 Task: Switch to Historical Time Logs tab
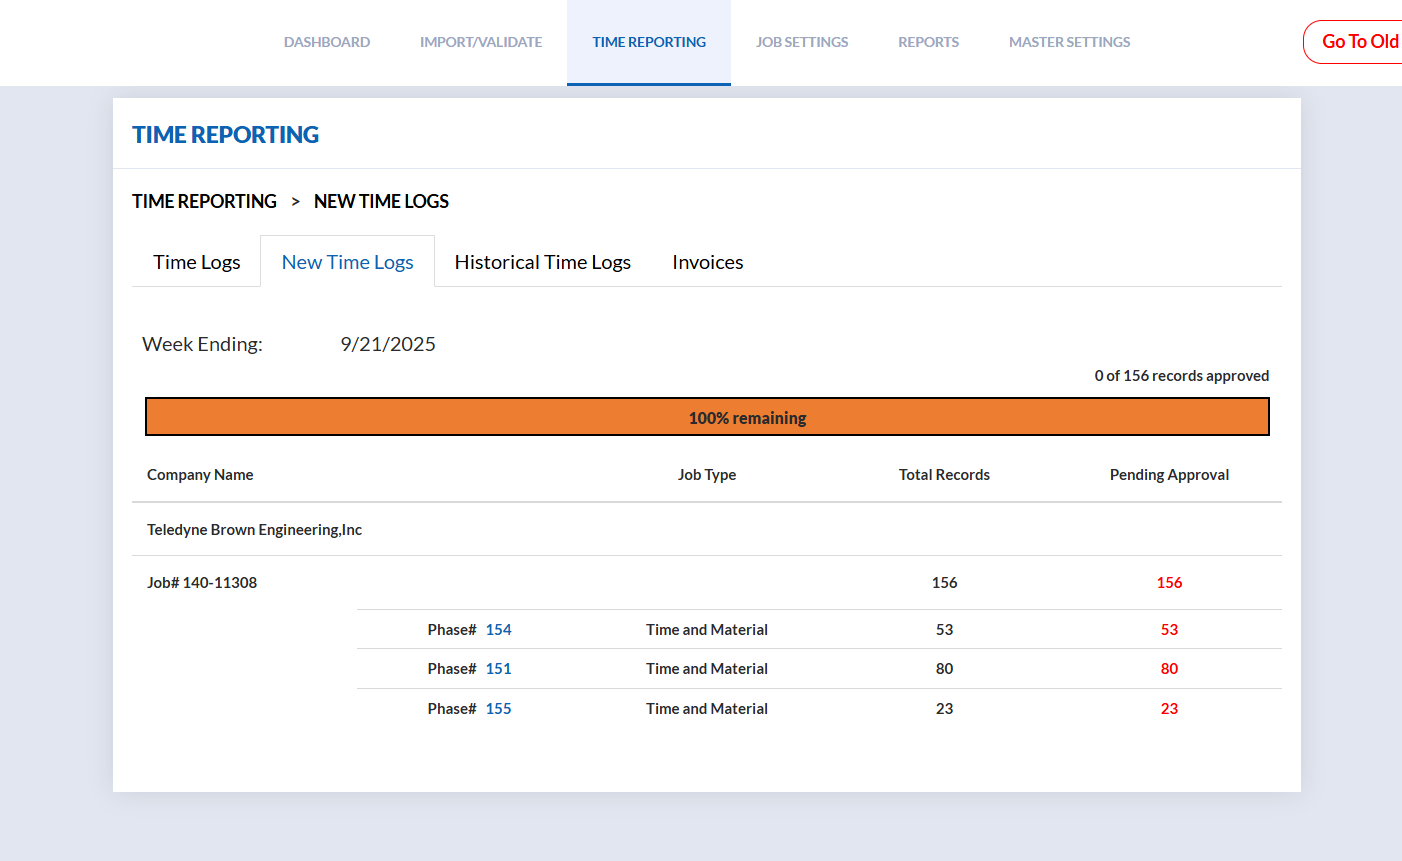(542, 262)
